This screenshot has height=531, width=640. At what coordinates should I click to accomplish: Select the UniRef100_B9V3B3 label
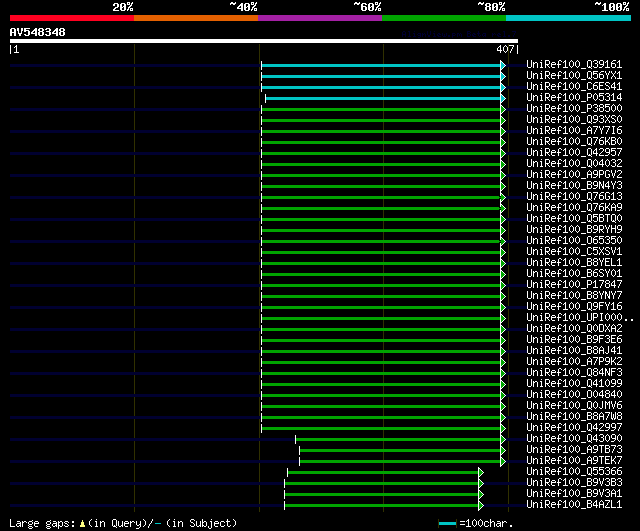[574, 483]
